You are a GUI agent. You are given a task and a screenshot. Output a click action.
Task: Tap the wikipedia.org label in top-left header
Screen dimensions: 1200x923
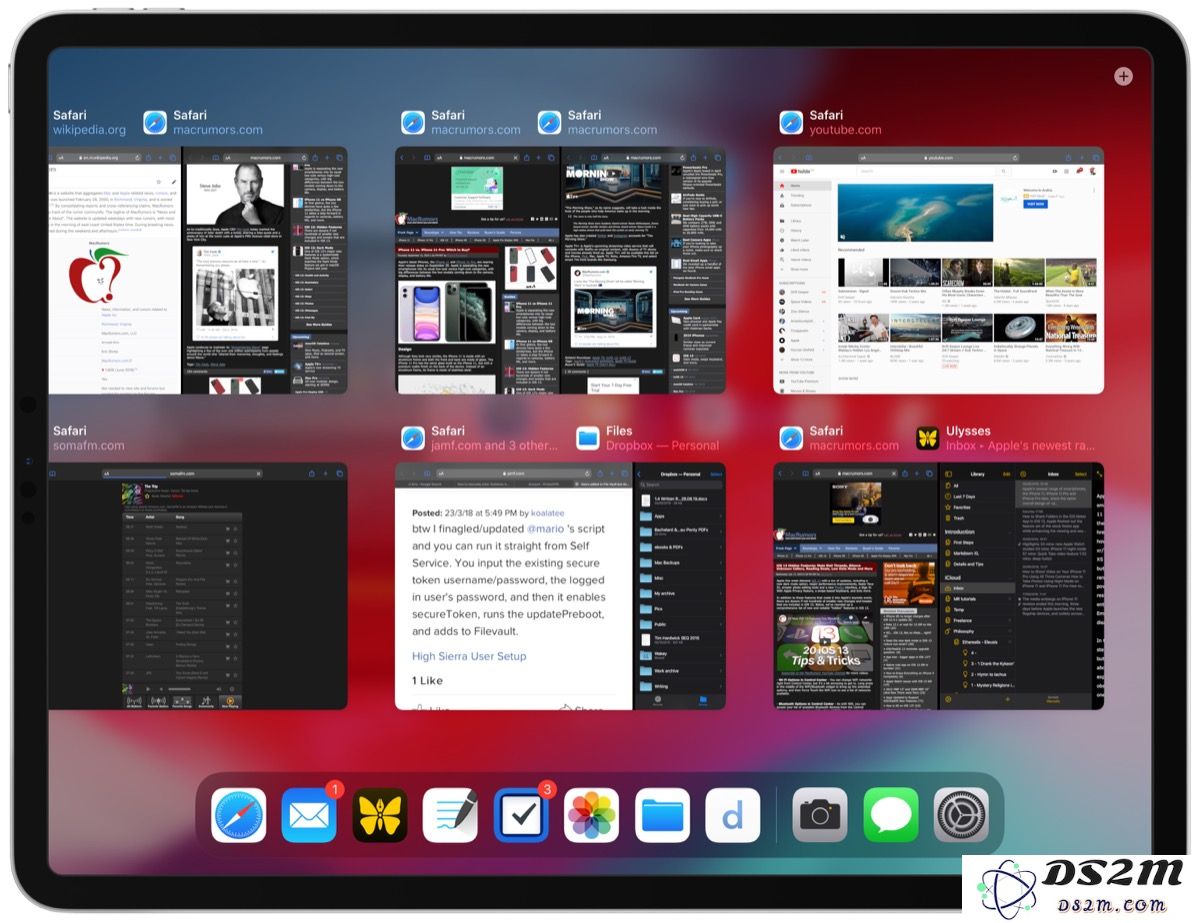point(89,130)
